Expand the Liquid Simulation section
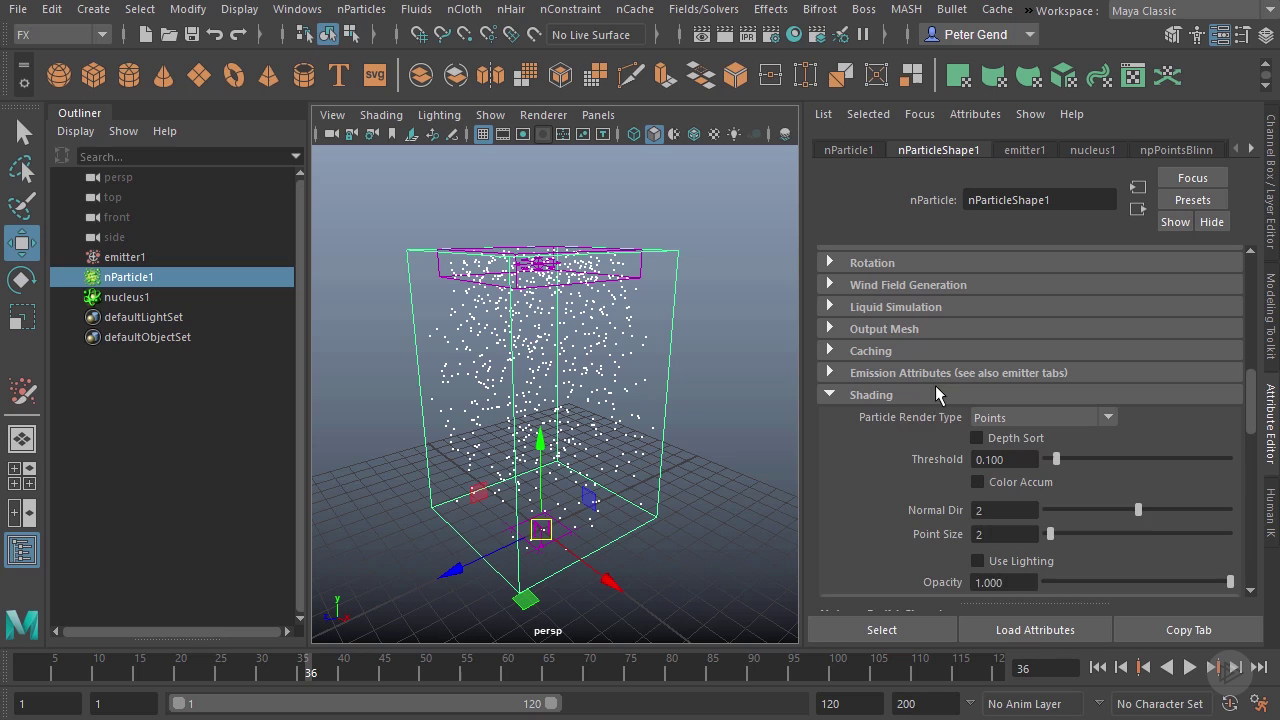 (x=829, y=307)
